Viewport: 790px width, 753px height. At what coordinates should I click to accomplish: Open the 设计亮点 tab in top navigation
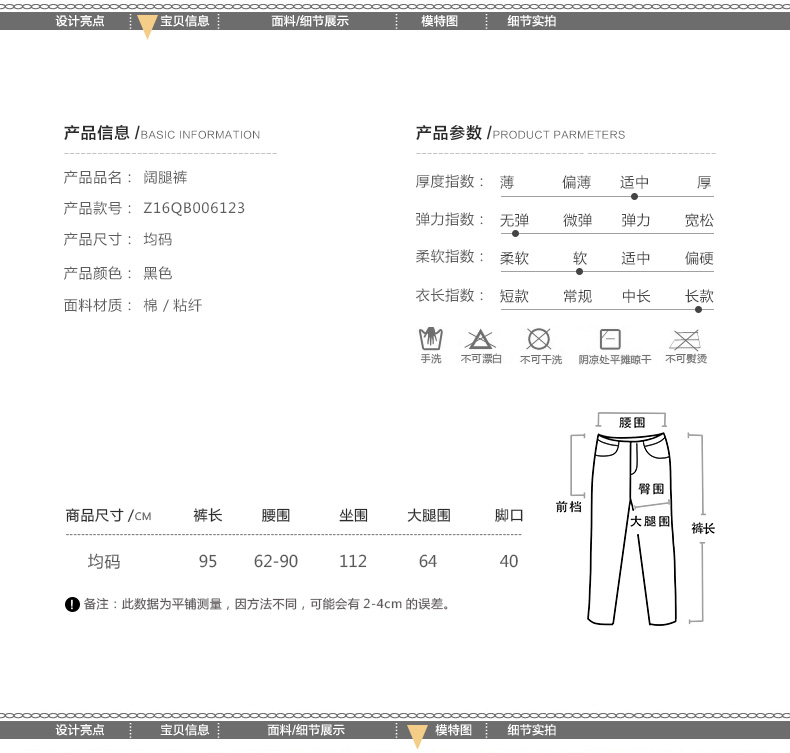[80, 20]
